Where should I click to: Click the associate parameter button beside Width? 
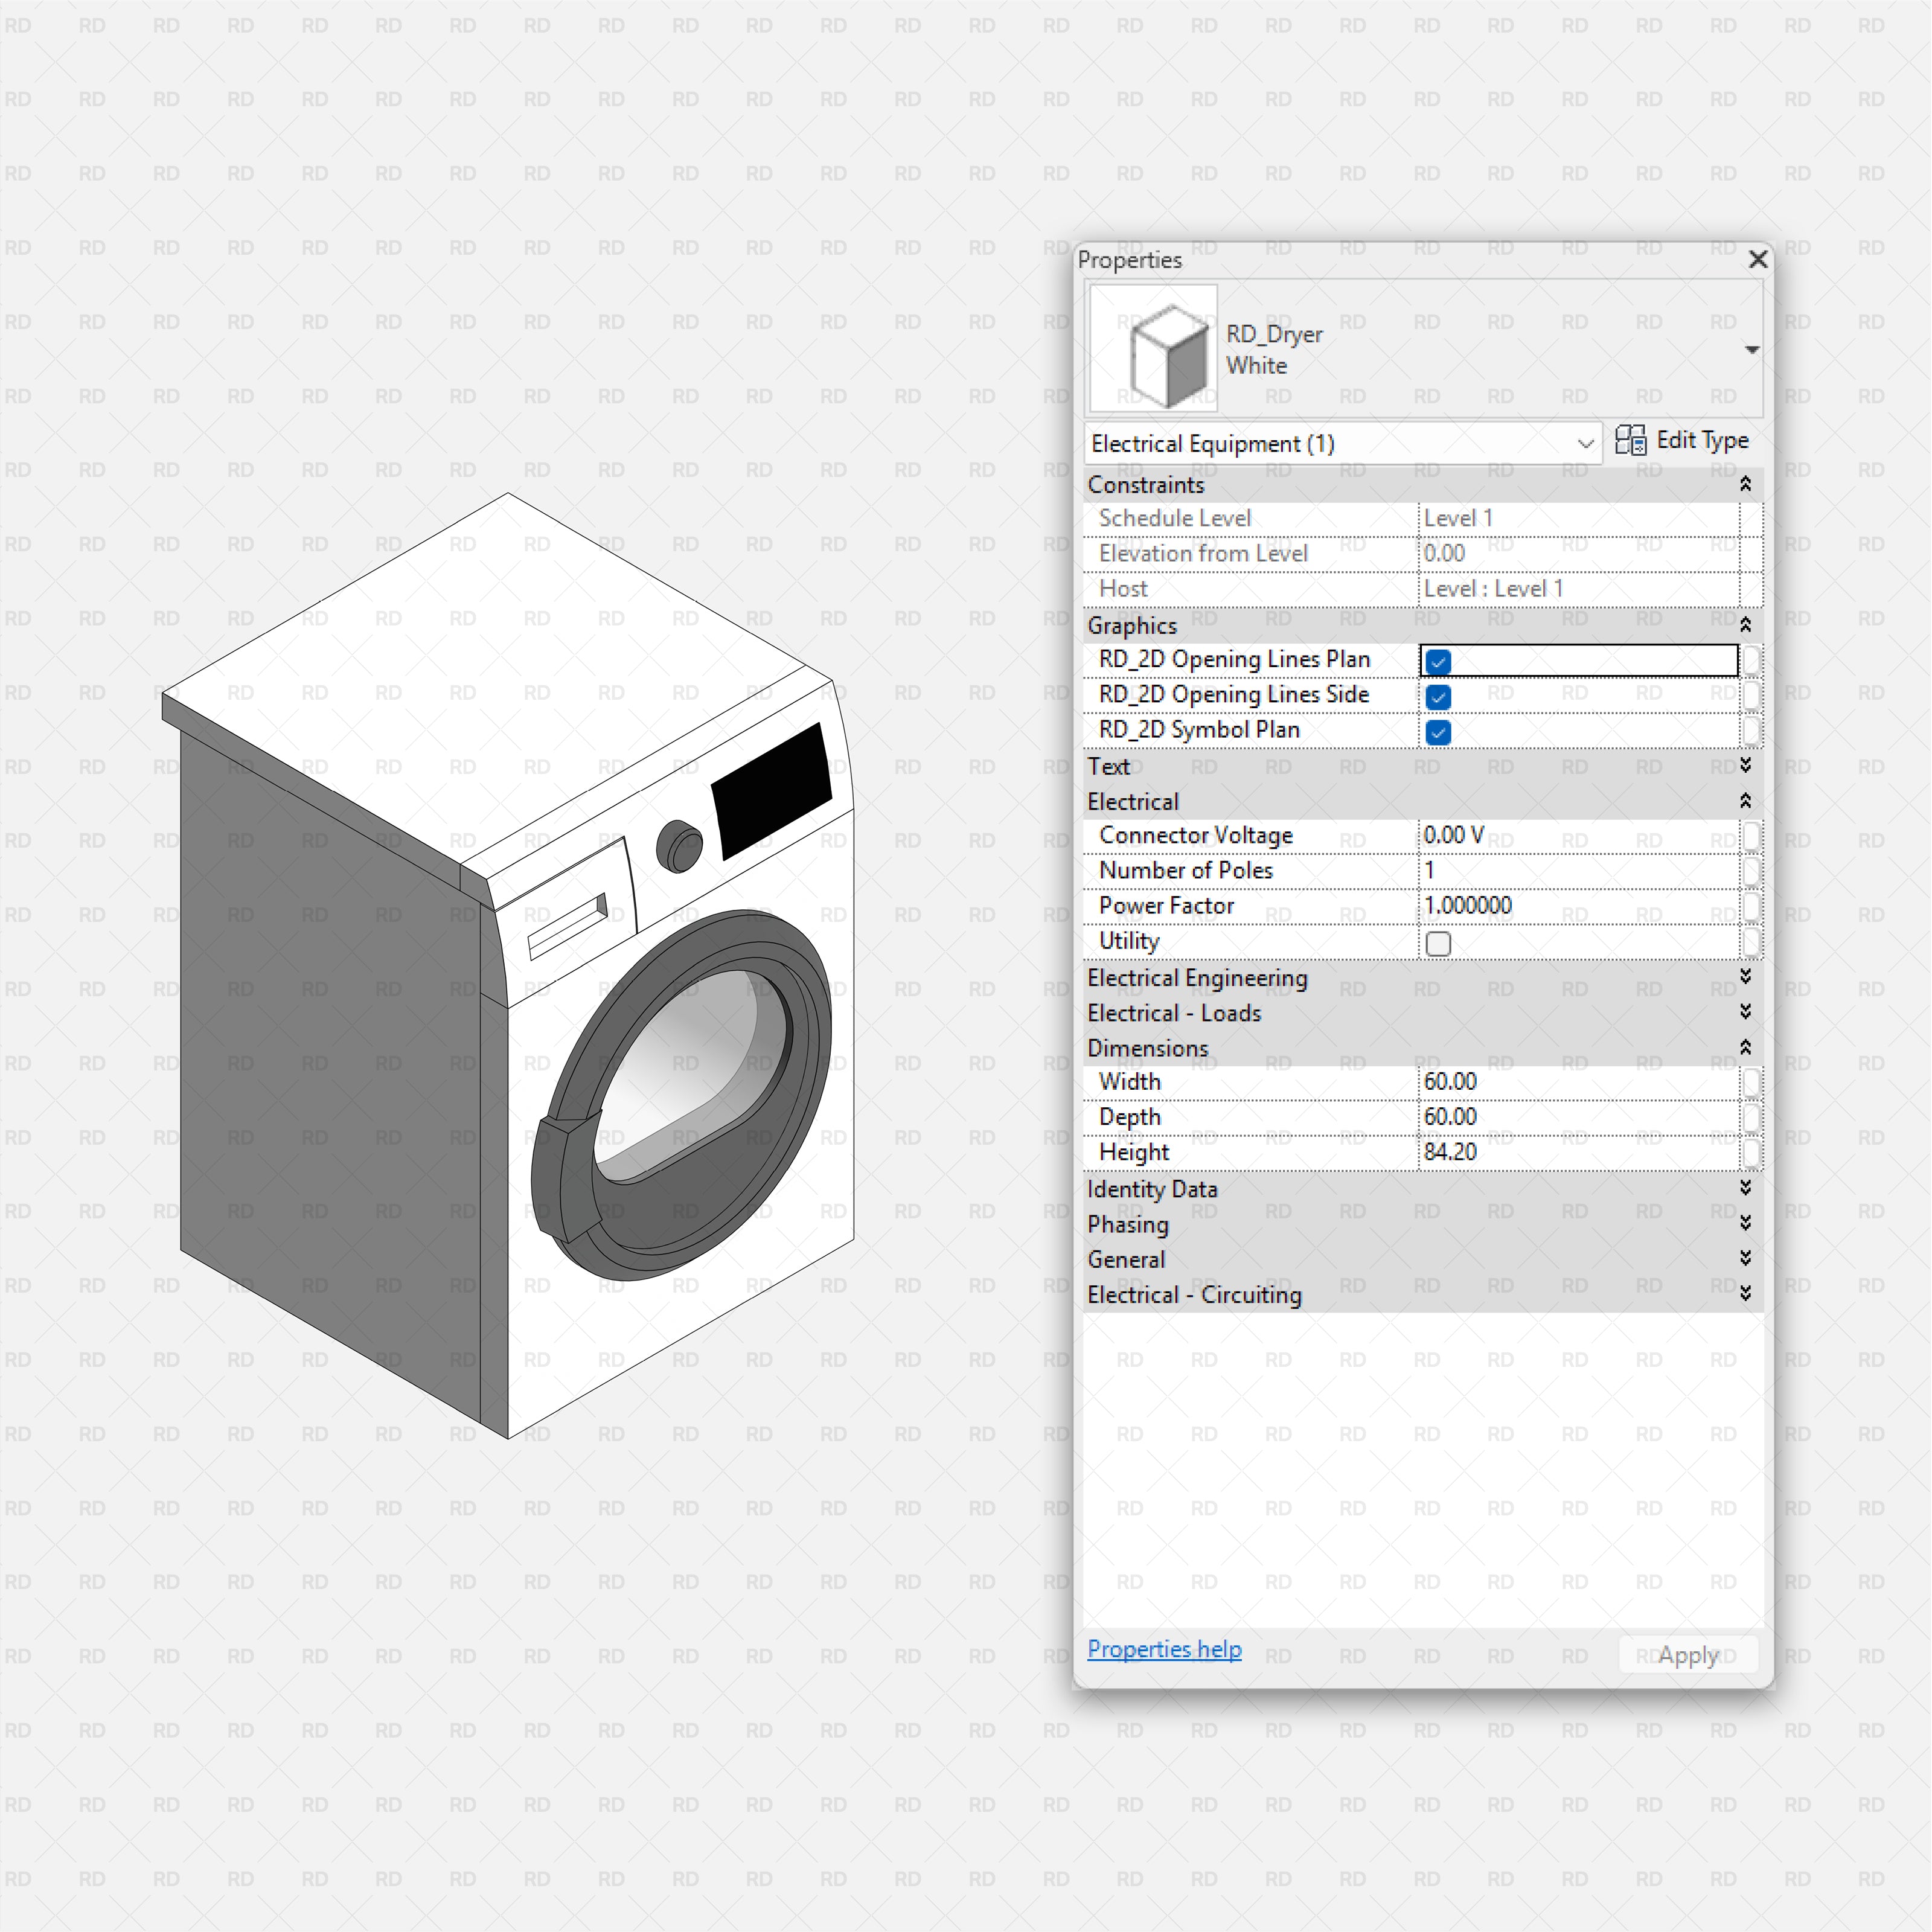point(1752,1083)
